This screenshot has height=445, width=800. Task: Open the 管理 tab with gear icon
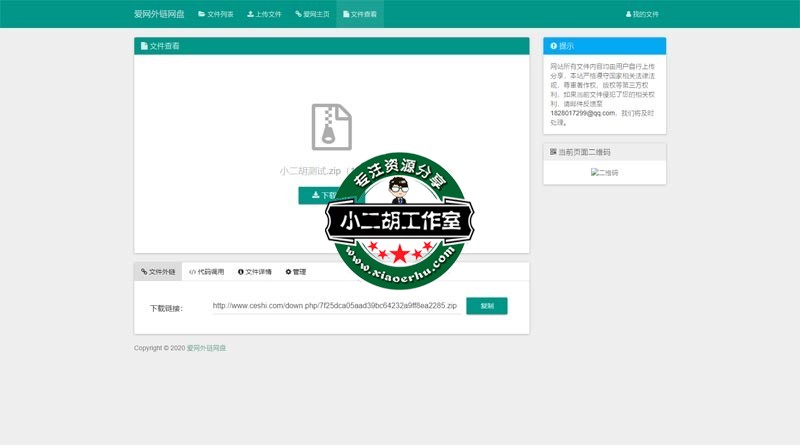tap(296, 271)
